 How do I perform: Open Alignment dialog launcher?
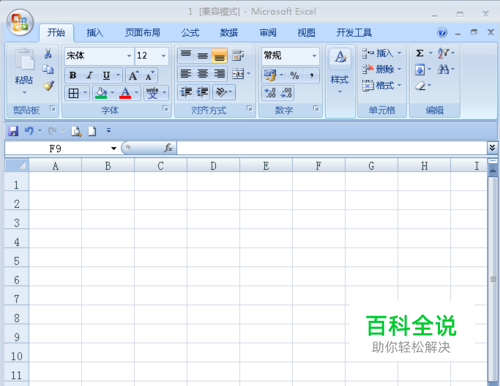(249, 108)
